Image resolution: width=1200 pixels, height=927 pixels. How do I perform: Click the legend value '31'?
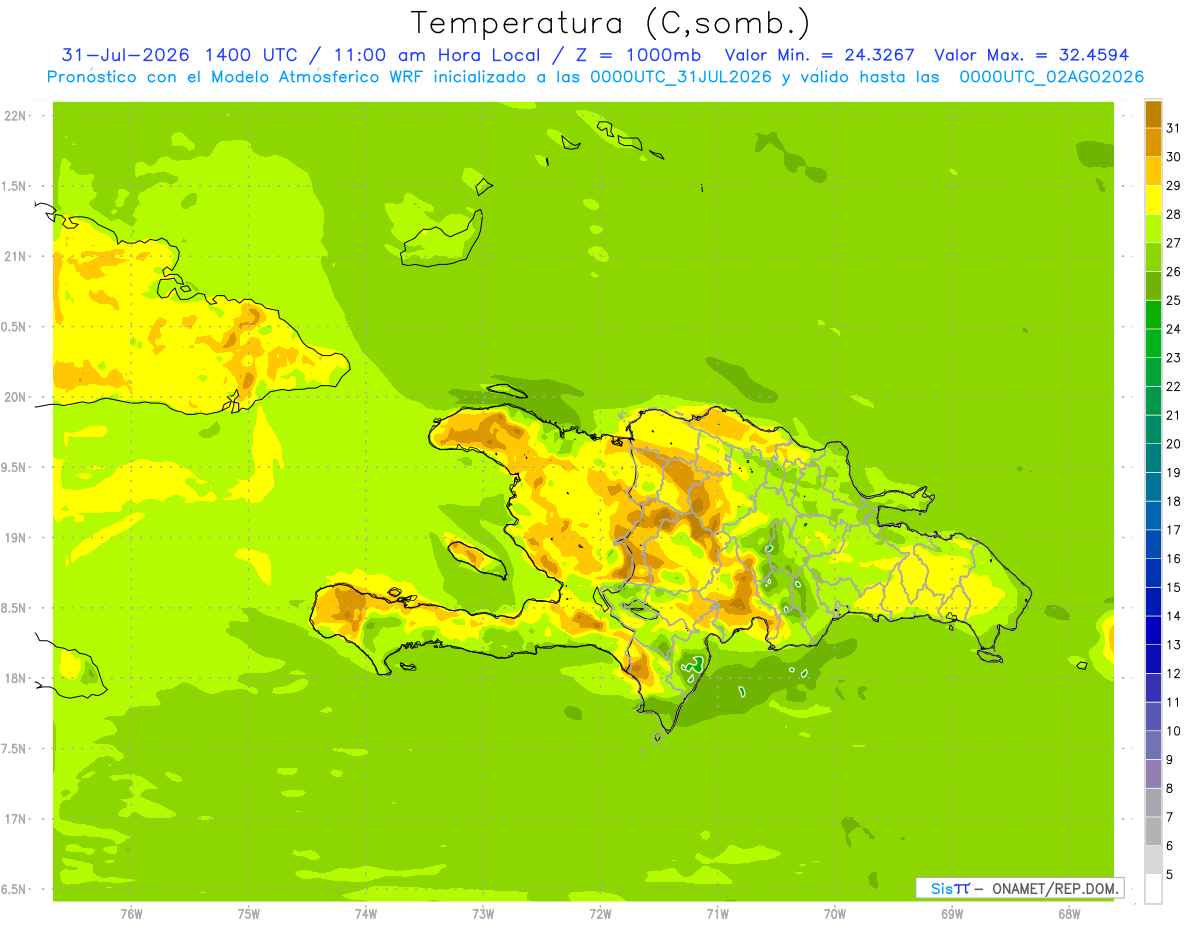pyautogui.click(x=1173, y=128)
